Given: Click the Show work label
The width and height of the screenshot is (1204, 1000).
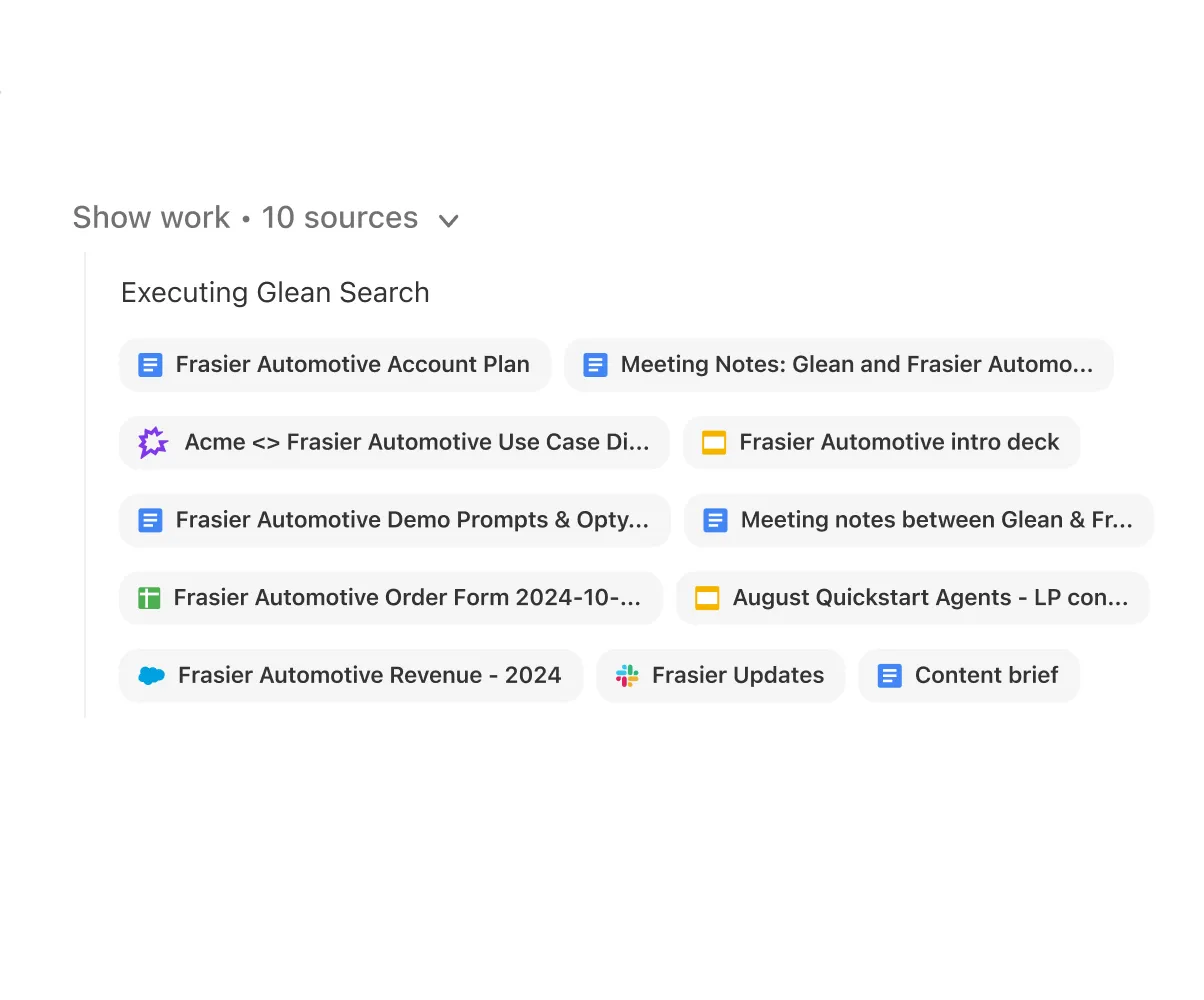Looking at the screenshot, I should 151,218.
